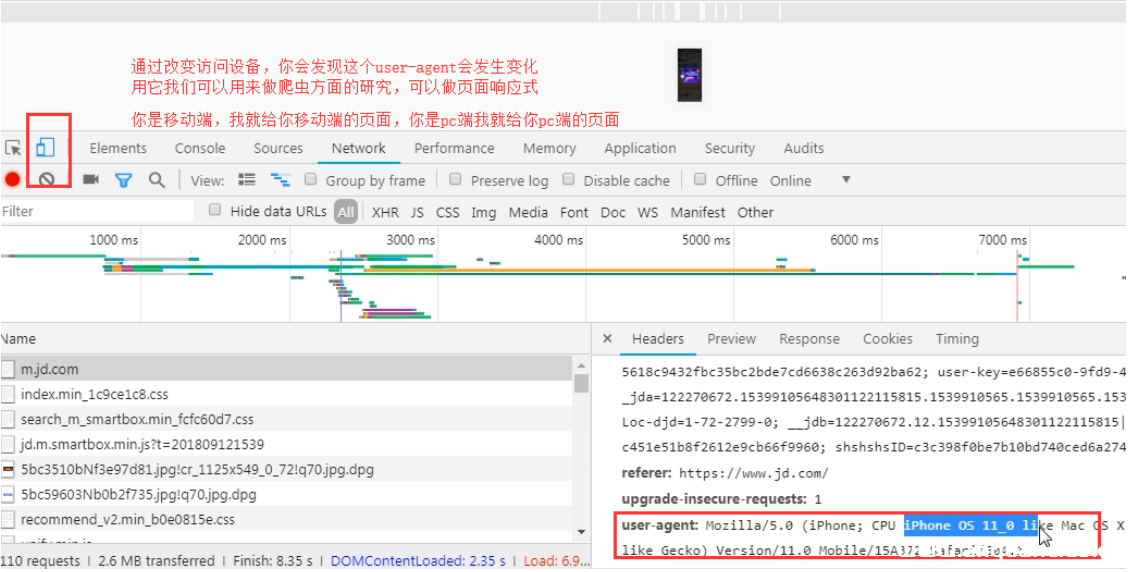Image resolution: width=1133 pixels, height=572 pixels.
Task: Filter requests by XHR
Action: (385, 212)
